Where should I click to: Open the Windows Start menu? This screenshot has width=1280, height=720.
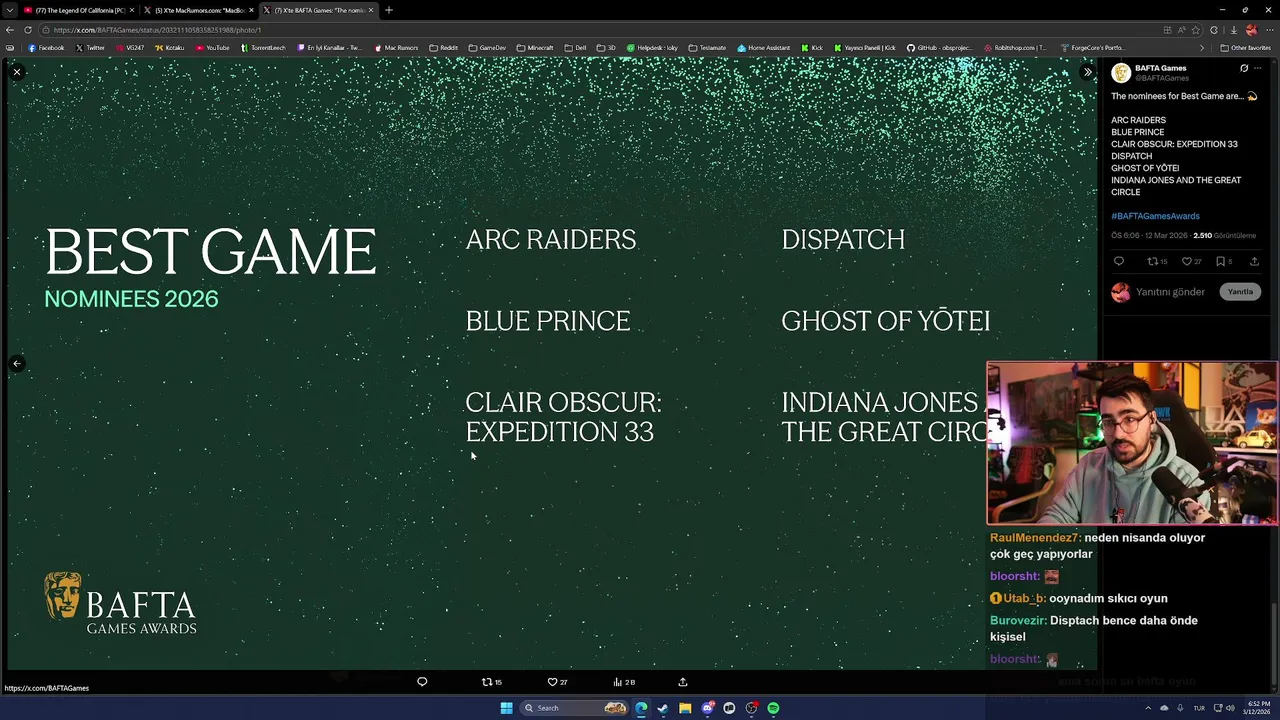tap(506, 708)
